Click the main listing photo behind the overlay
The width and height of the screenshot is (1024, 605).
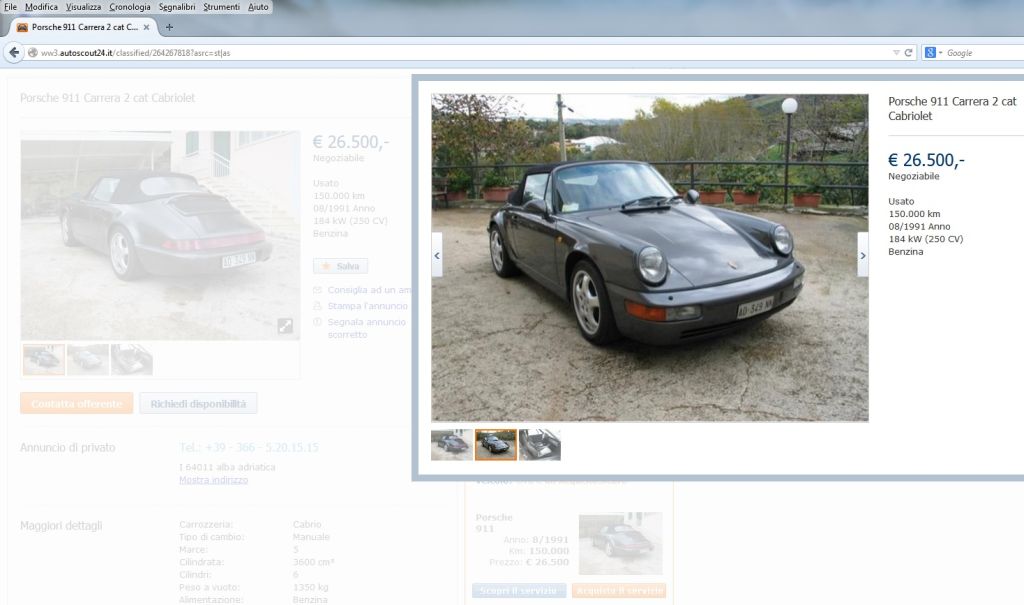point(160,235)
